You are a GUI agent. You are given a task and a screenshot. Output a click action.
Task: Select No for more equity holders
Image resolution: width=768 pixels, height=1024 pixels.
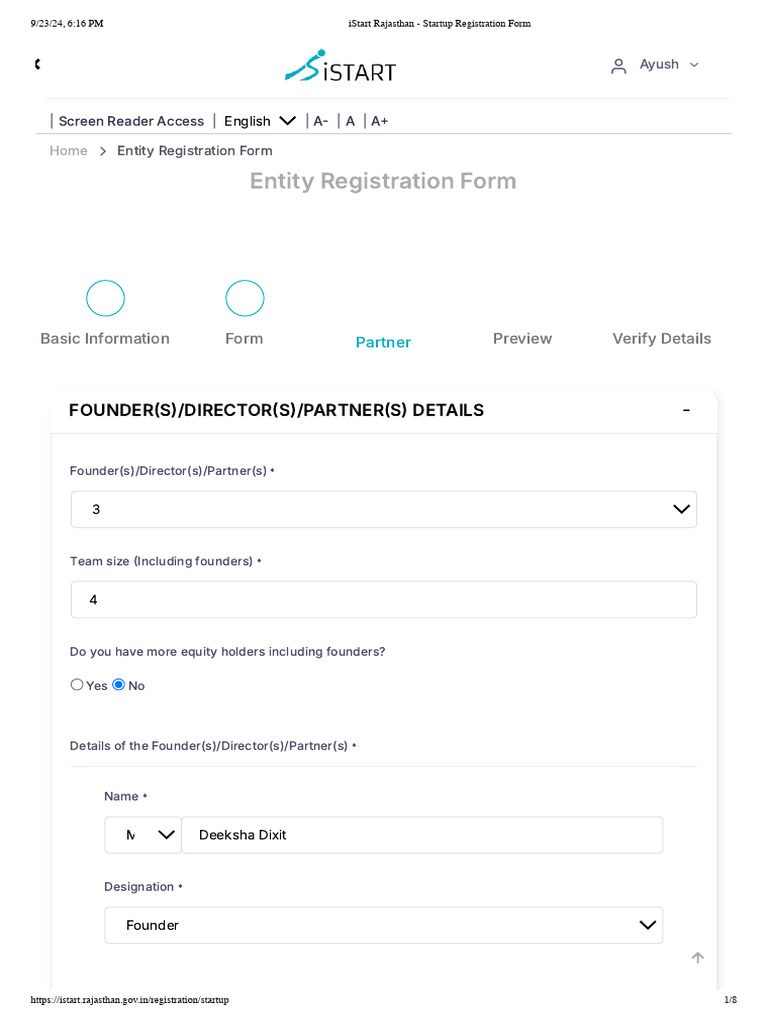119,684
